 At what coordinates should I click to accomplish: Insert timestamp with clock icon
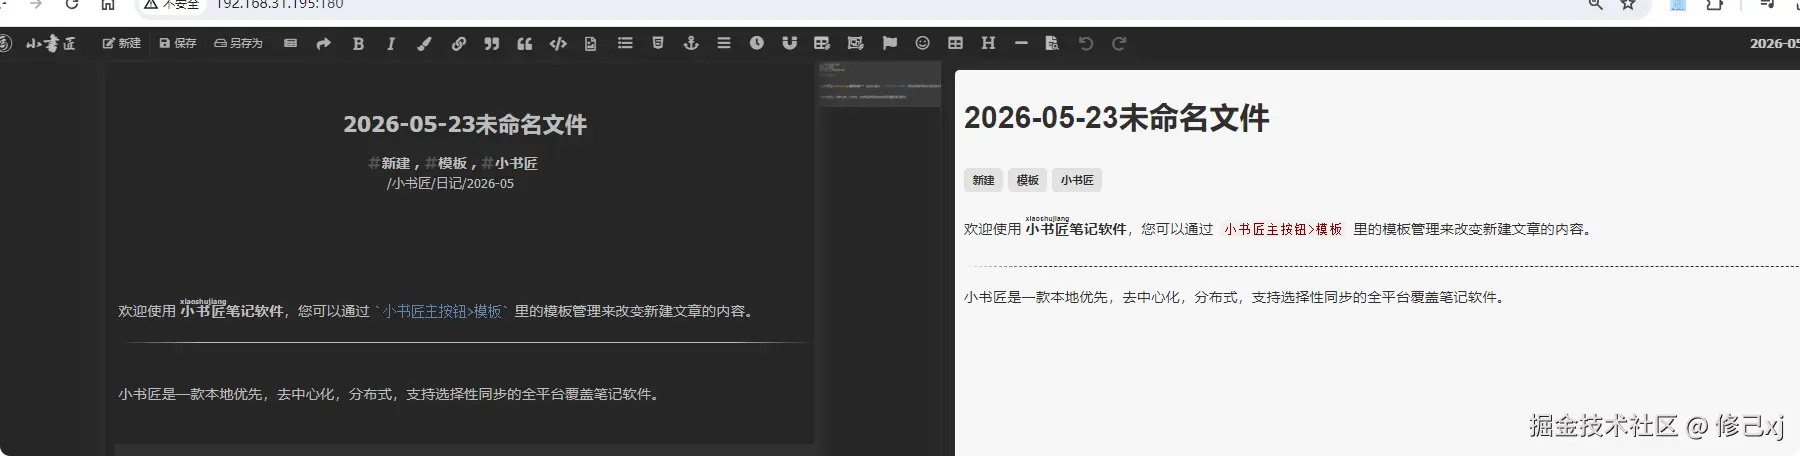point(757,43)
